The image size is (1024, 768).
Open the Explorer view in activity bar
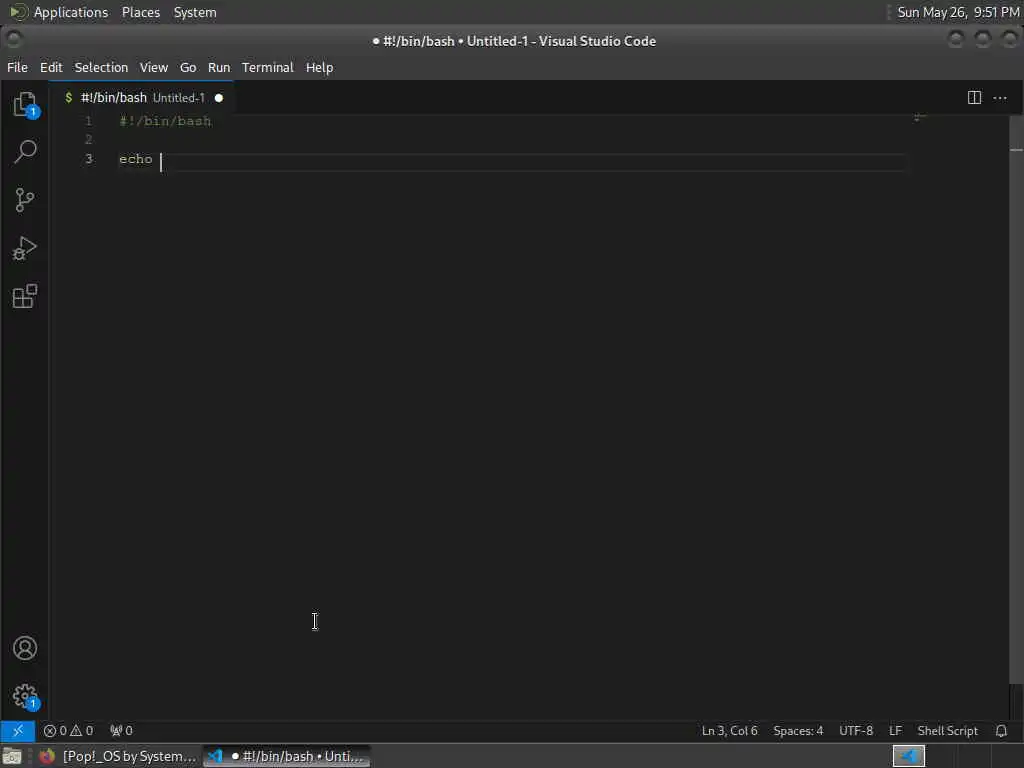[x=25, y=104]
